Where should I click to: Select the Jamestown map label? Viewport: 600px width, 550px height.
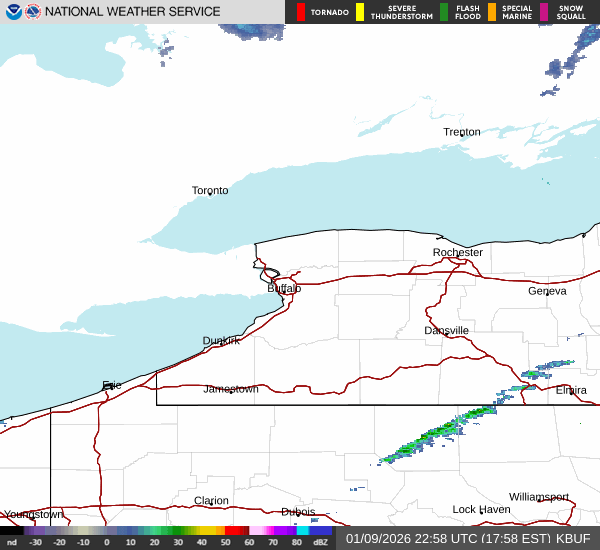231,389
